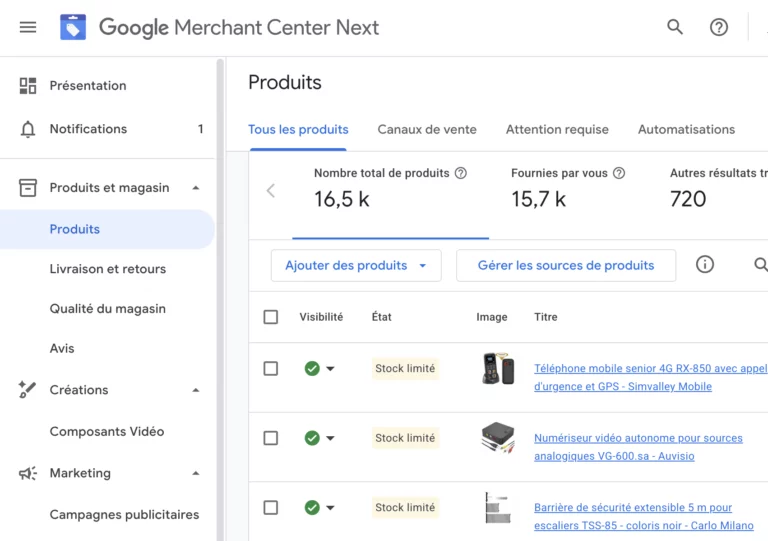Image resolution: width=768 pixels, height=541 pixels.
Task: Open the Ajouter des produits dropdown
Action: point(356,265)
